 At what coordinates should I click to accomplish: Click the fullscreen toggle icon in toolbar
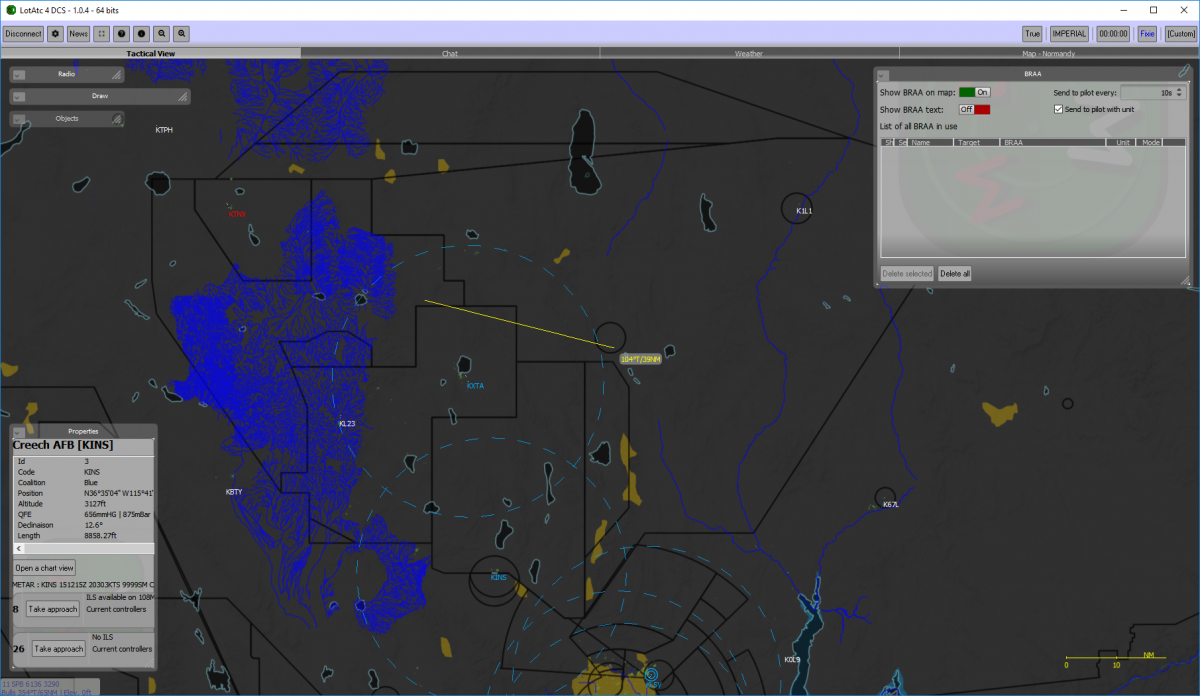[x=102, y=34]
